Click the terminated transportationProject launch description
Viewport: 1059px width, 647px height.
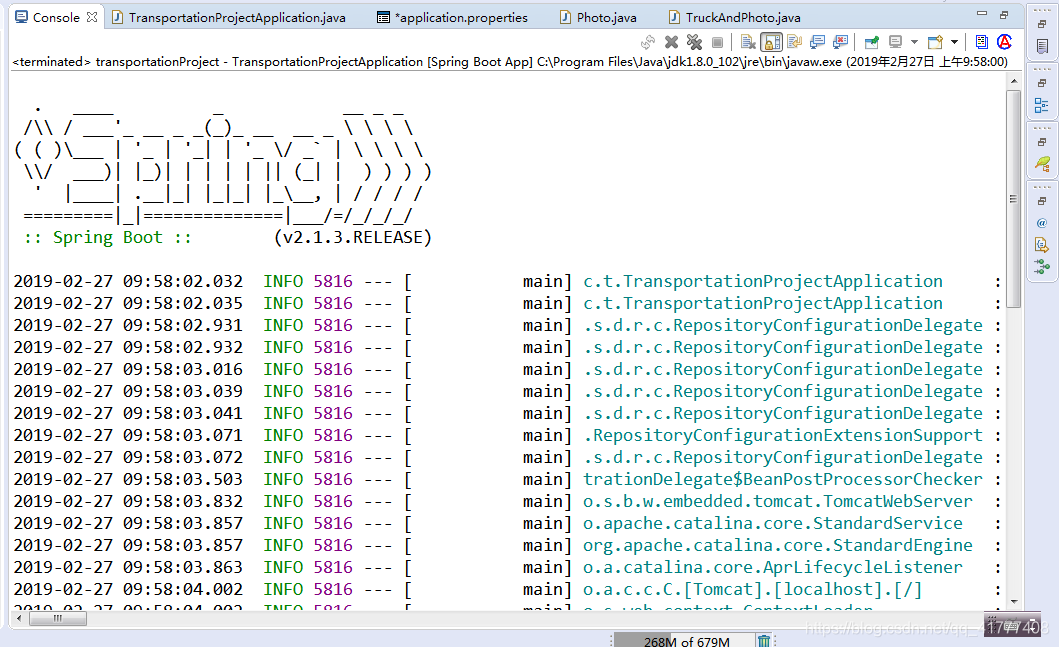tap(510, 61)
